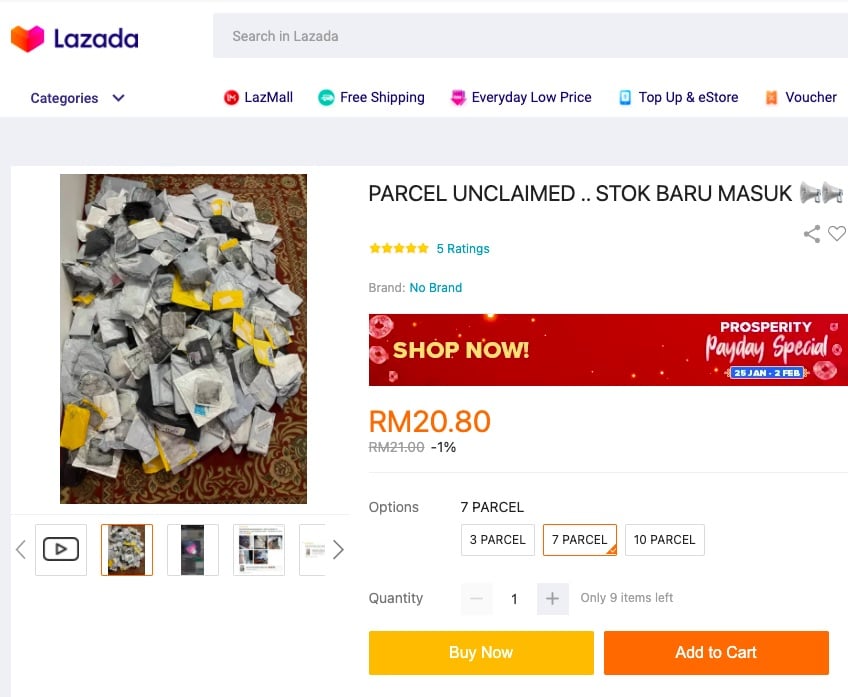Click the LazMall icon
The height and width of the screenshot is (697, 848).
tap(232, 98)
